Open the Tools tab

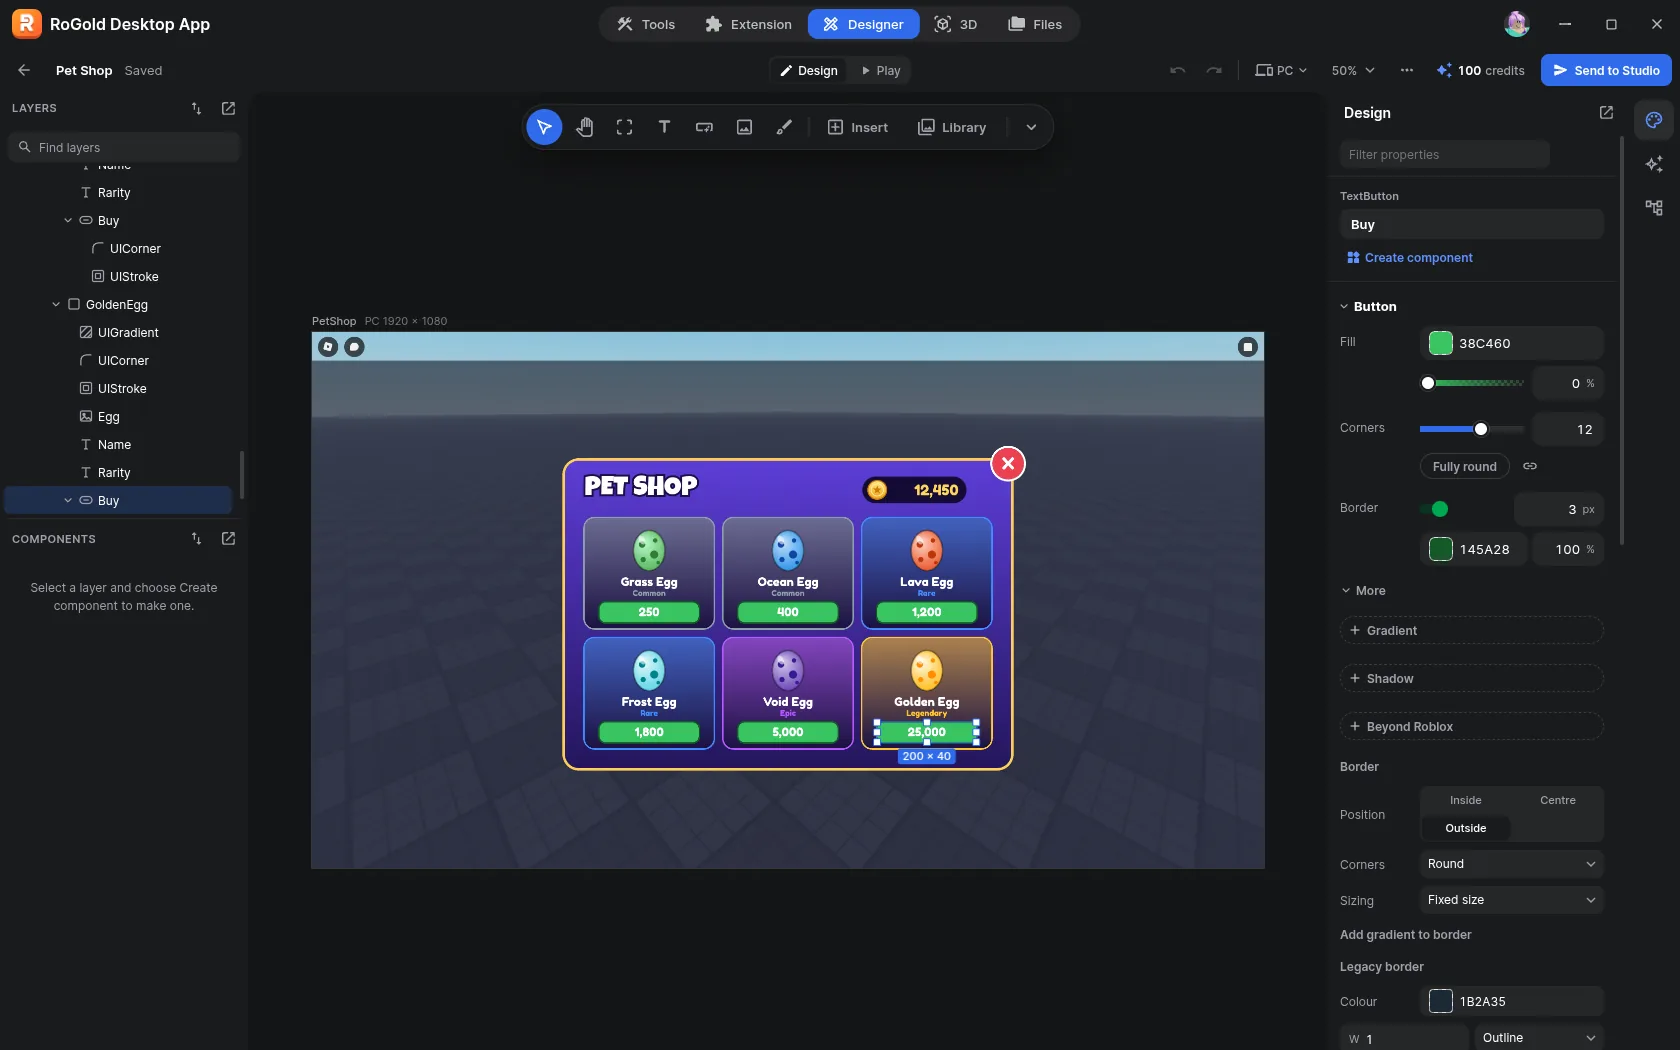[x=645, y=24]
